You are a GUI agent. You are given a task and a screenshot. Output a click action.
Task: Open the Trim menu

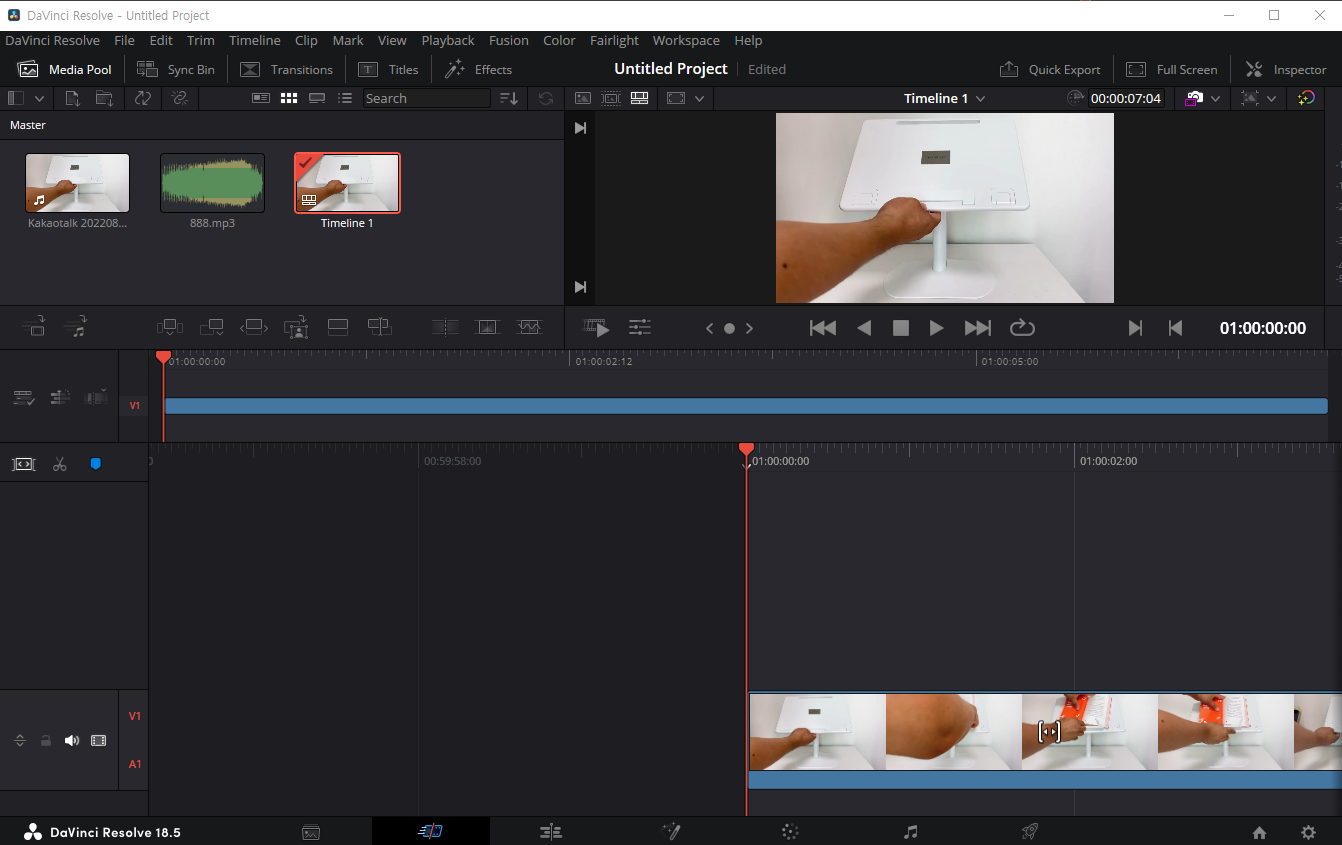click(x=201, y=40)
